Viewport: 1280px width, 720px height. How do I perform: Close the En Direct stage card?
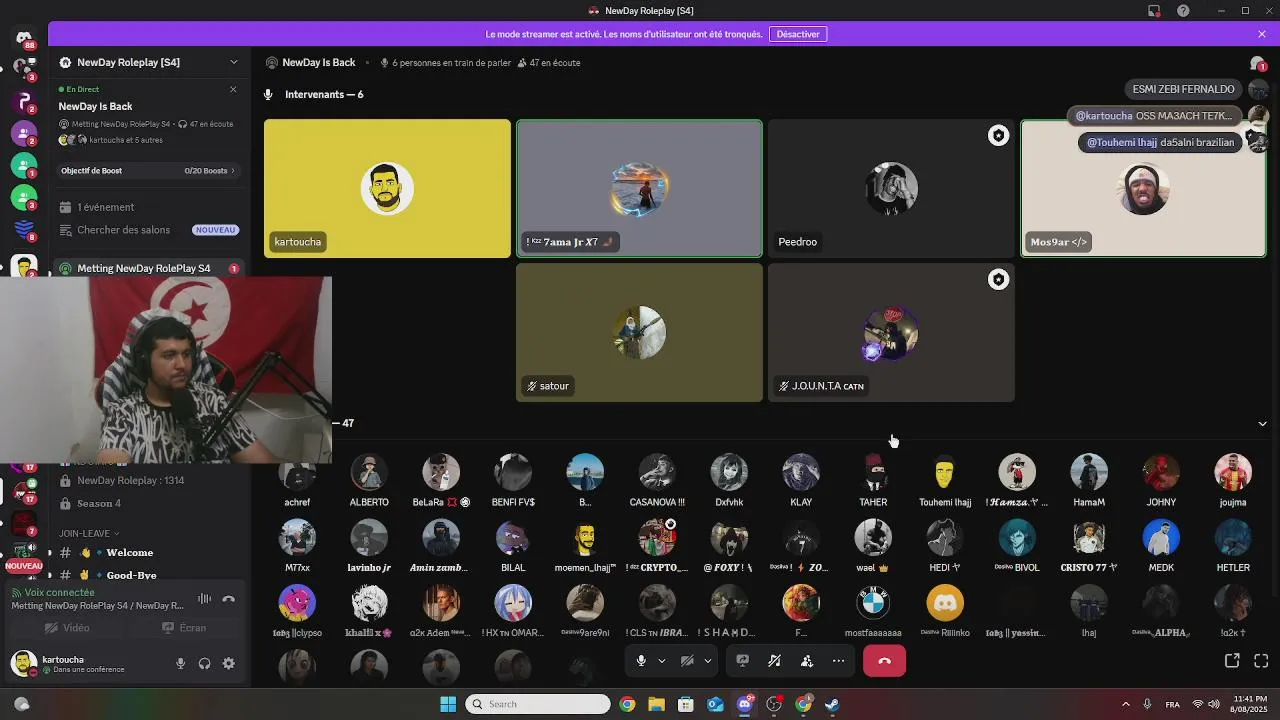(233, 89)
